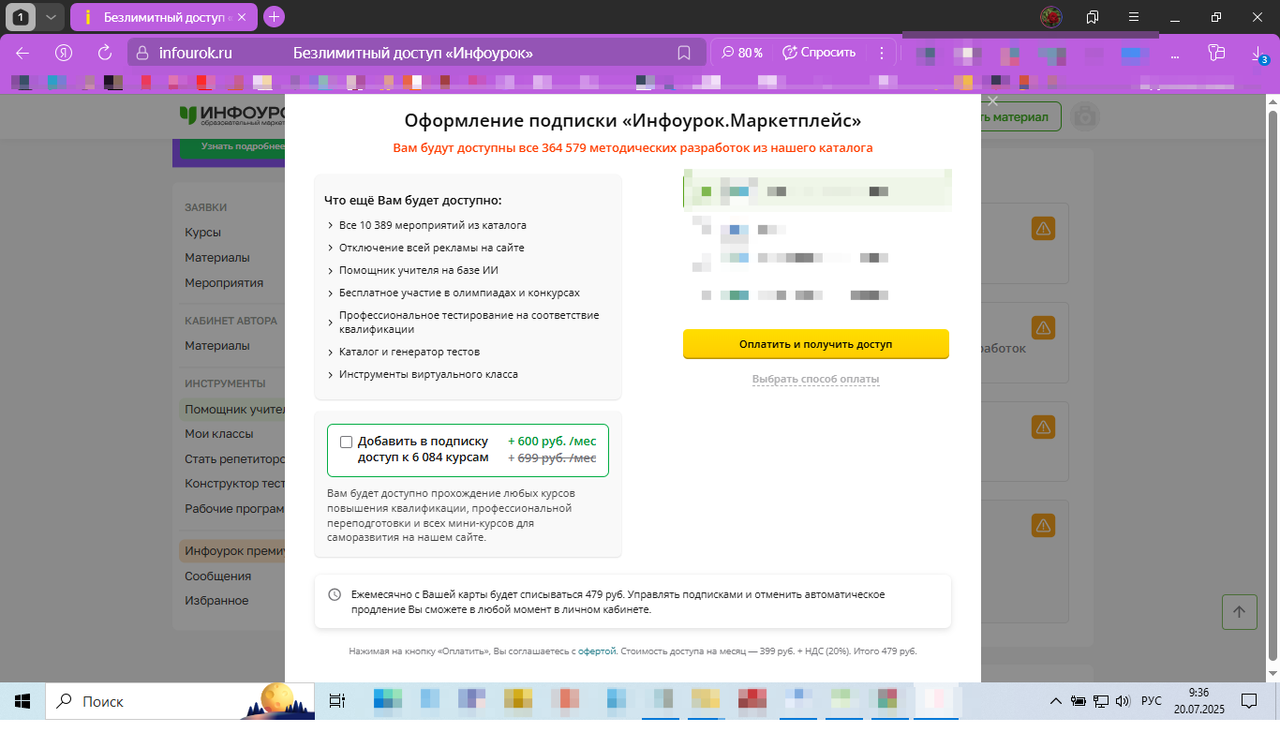Open Мои классы in the sidebar
This screenshot has width=1280, height=736.
[219, 434]
